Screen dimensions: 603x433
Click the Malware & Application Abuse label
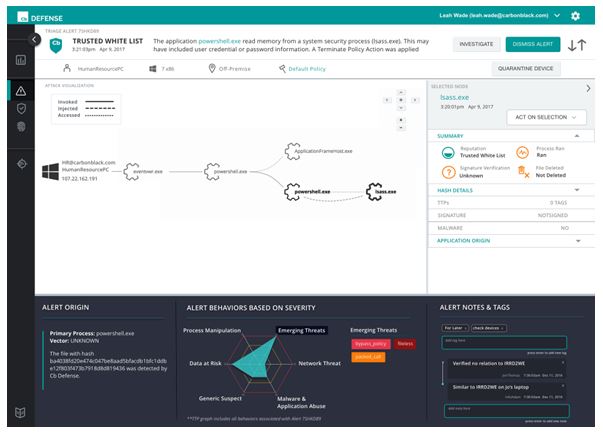click(301, 402)
